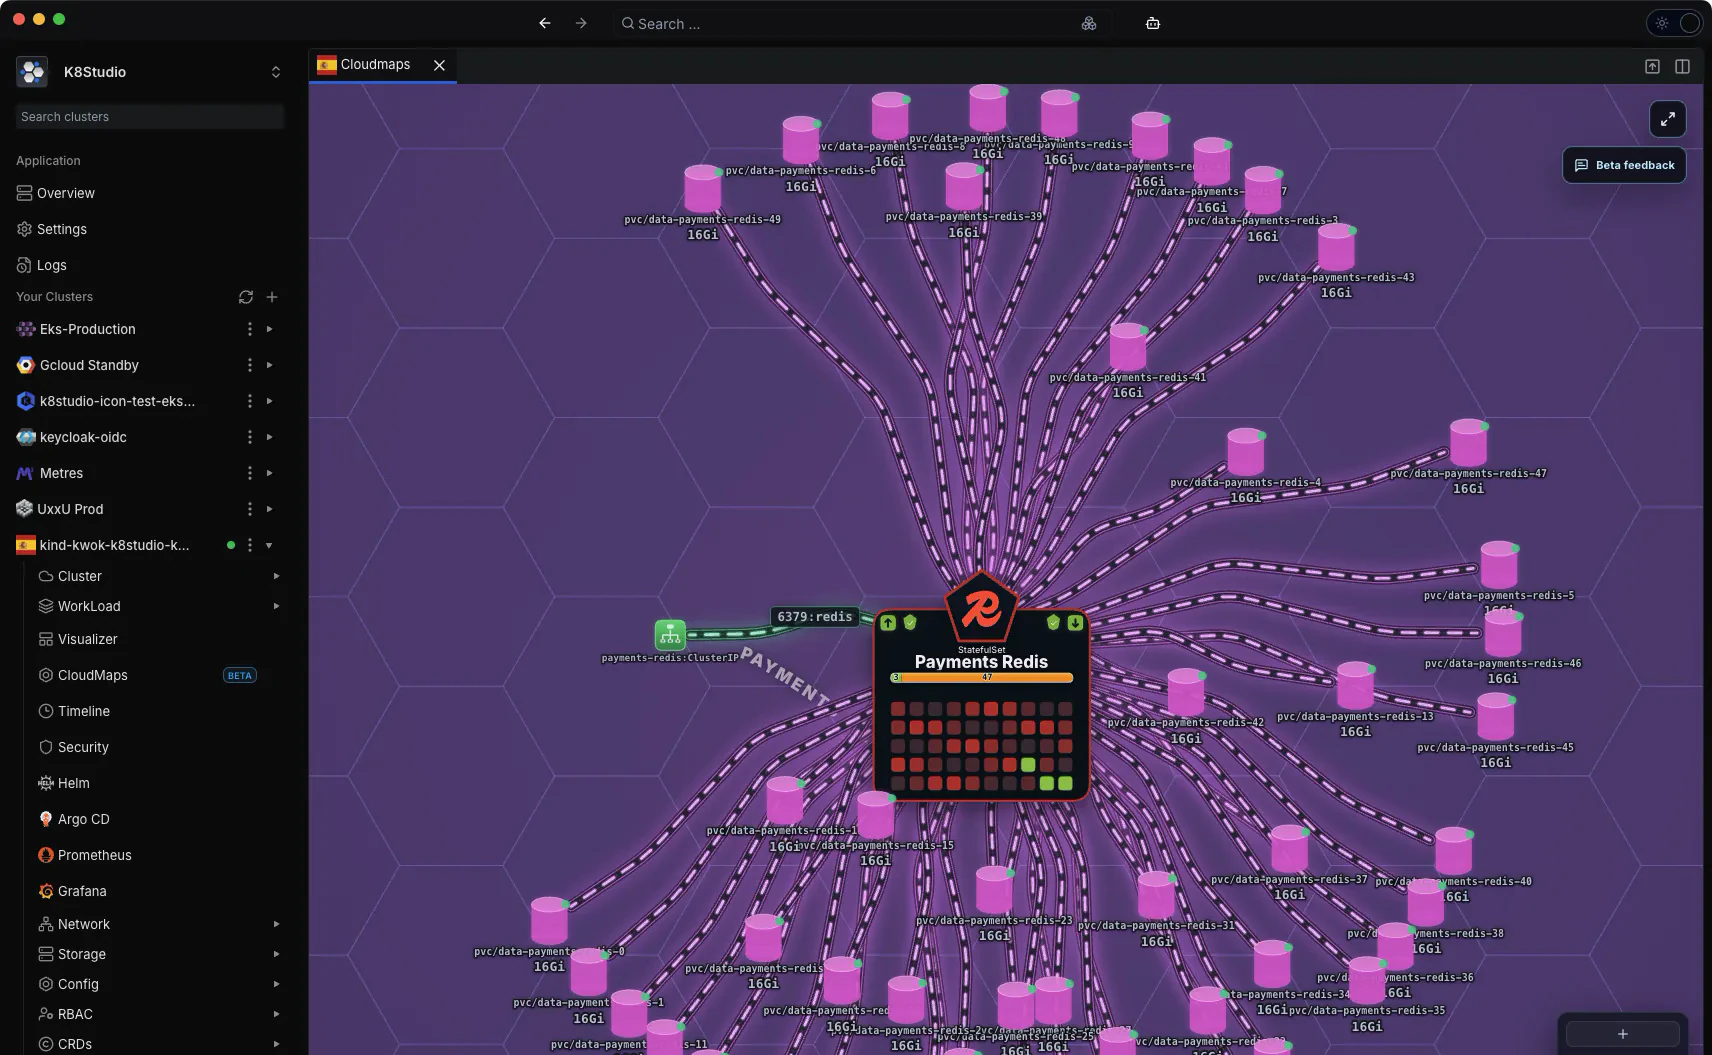Viewport: 1712px width, 1055px height.
Task: Open Argo CD from the sidebar
Action: 83,819
